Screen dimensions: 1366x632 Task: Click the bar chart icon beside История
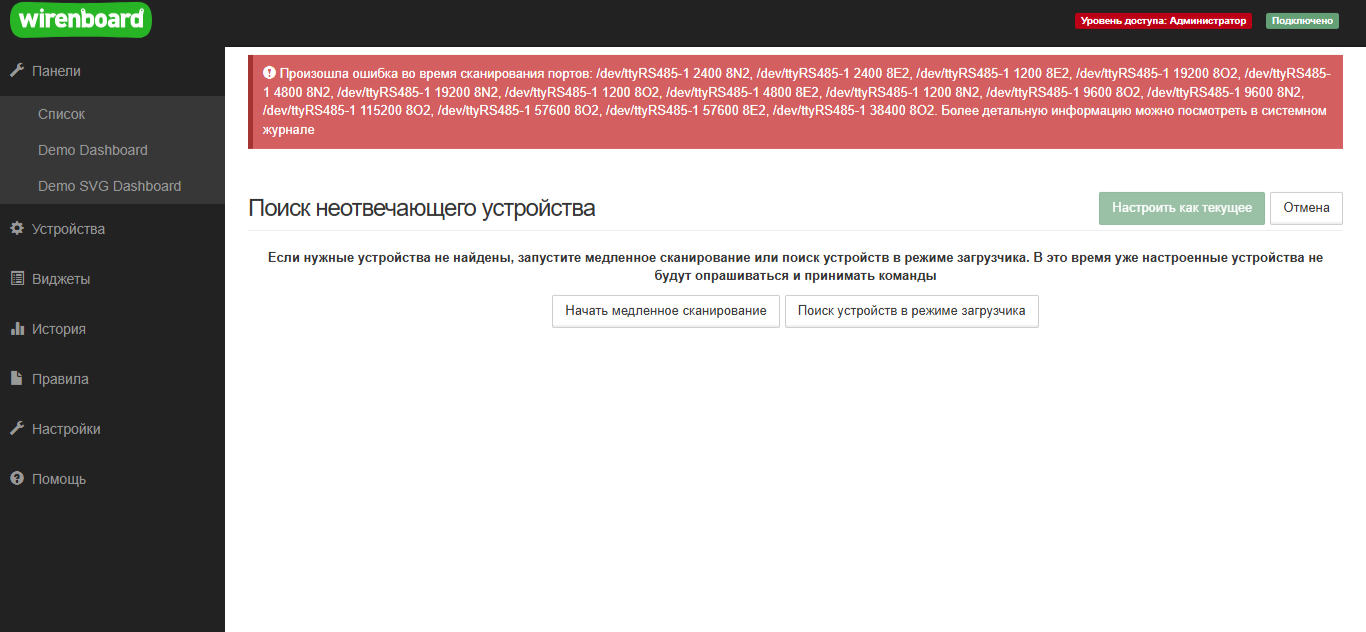tap(16, 329)
